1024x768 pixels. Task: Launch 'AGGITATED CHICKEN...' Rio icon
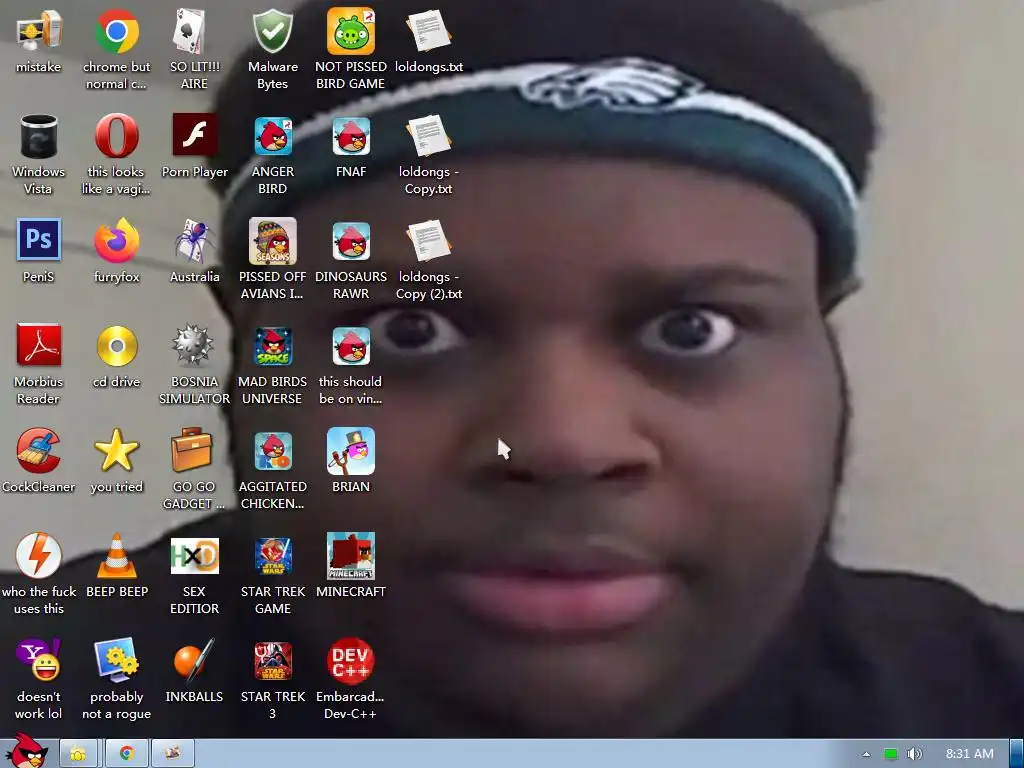pyautogui.click(x=272, y=451)
